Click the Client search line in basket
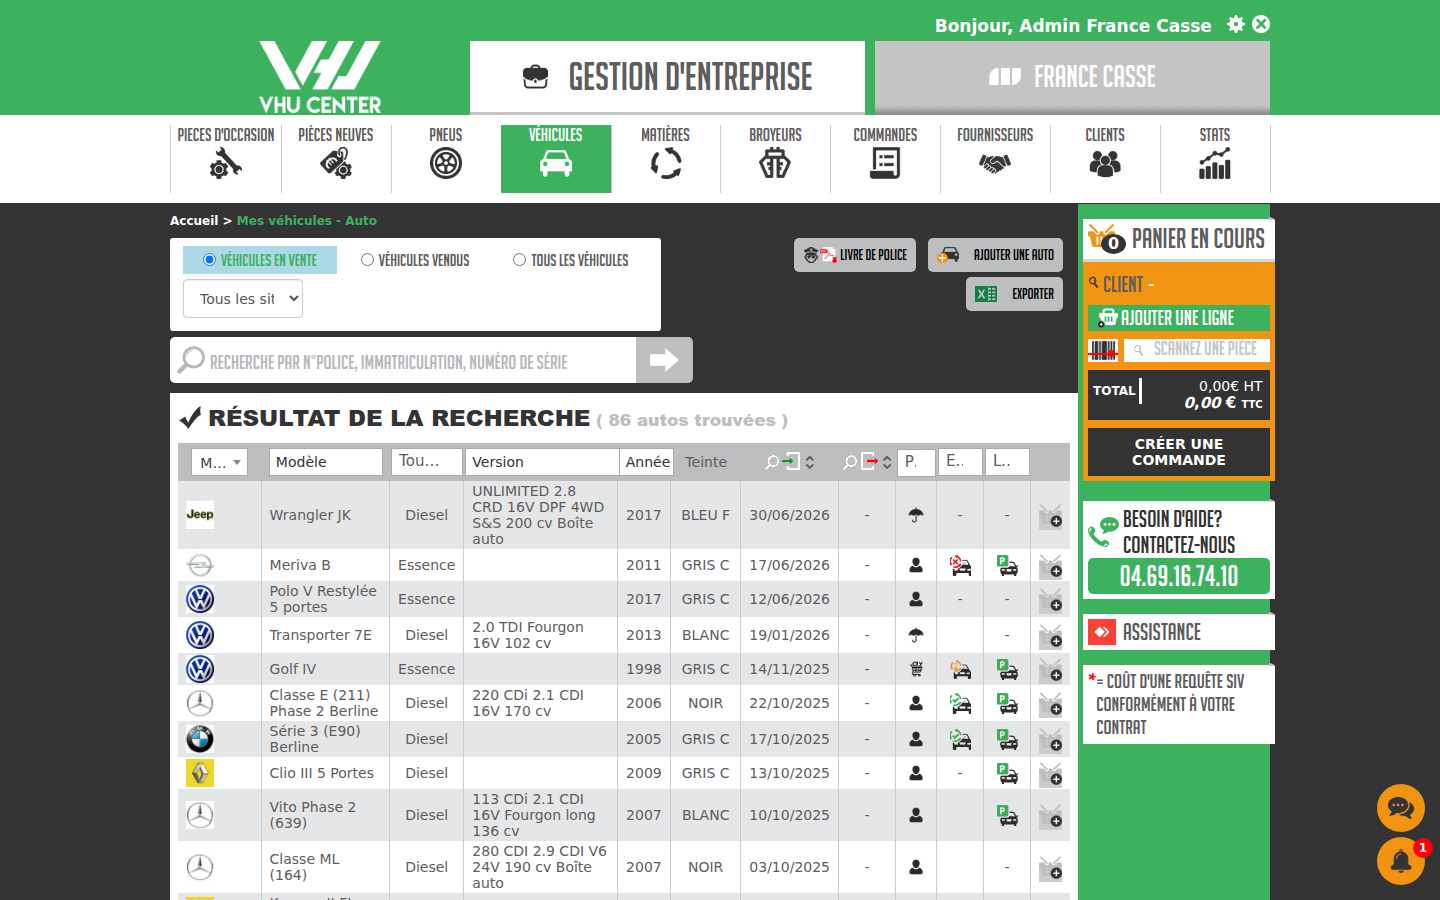The width and height of the screenshot is (1440, 900). point(1178,284)
